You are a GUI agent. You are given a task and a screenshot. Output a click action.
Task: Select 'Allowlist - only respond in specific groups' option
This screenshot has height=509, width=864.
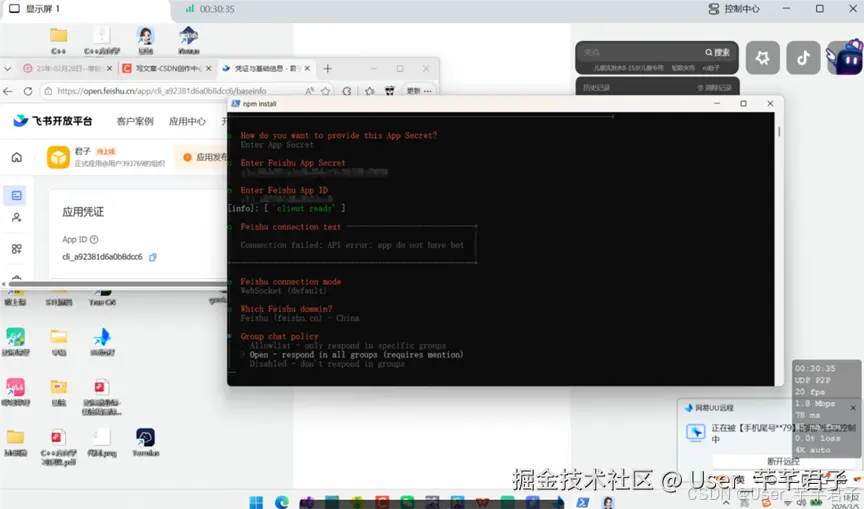pyautogui.click(x=347, y=345)
